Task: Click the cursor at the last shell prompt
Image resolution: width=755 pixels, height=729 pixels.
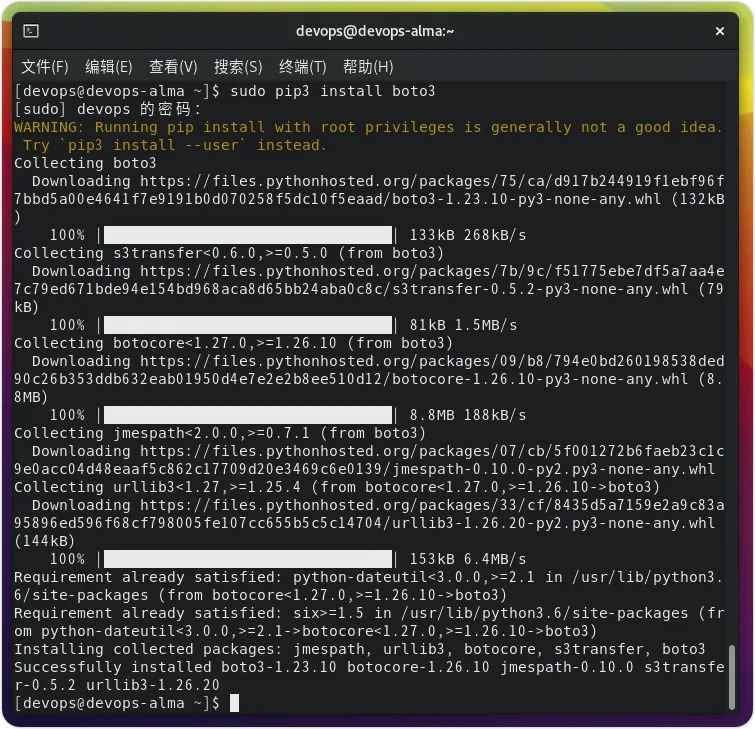Action: [x=234, y=703]
